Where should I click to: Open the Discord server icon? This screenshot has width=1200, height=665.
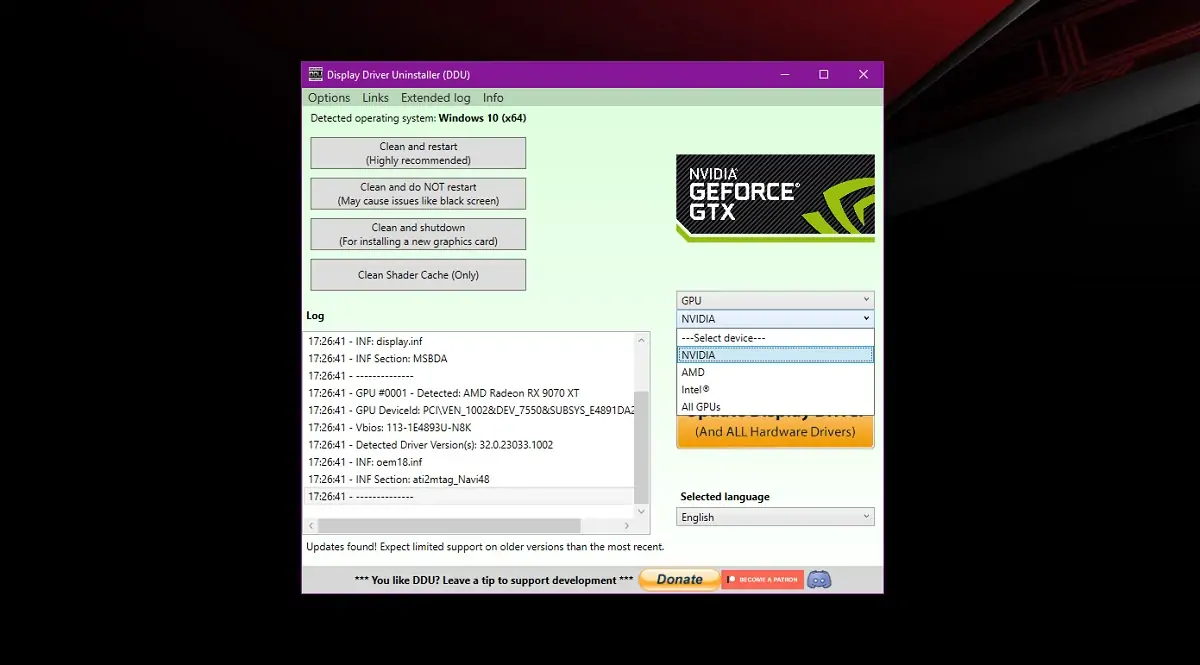[819, 579]
